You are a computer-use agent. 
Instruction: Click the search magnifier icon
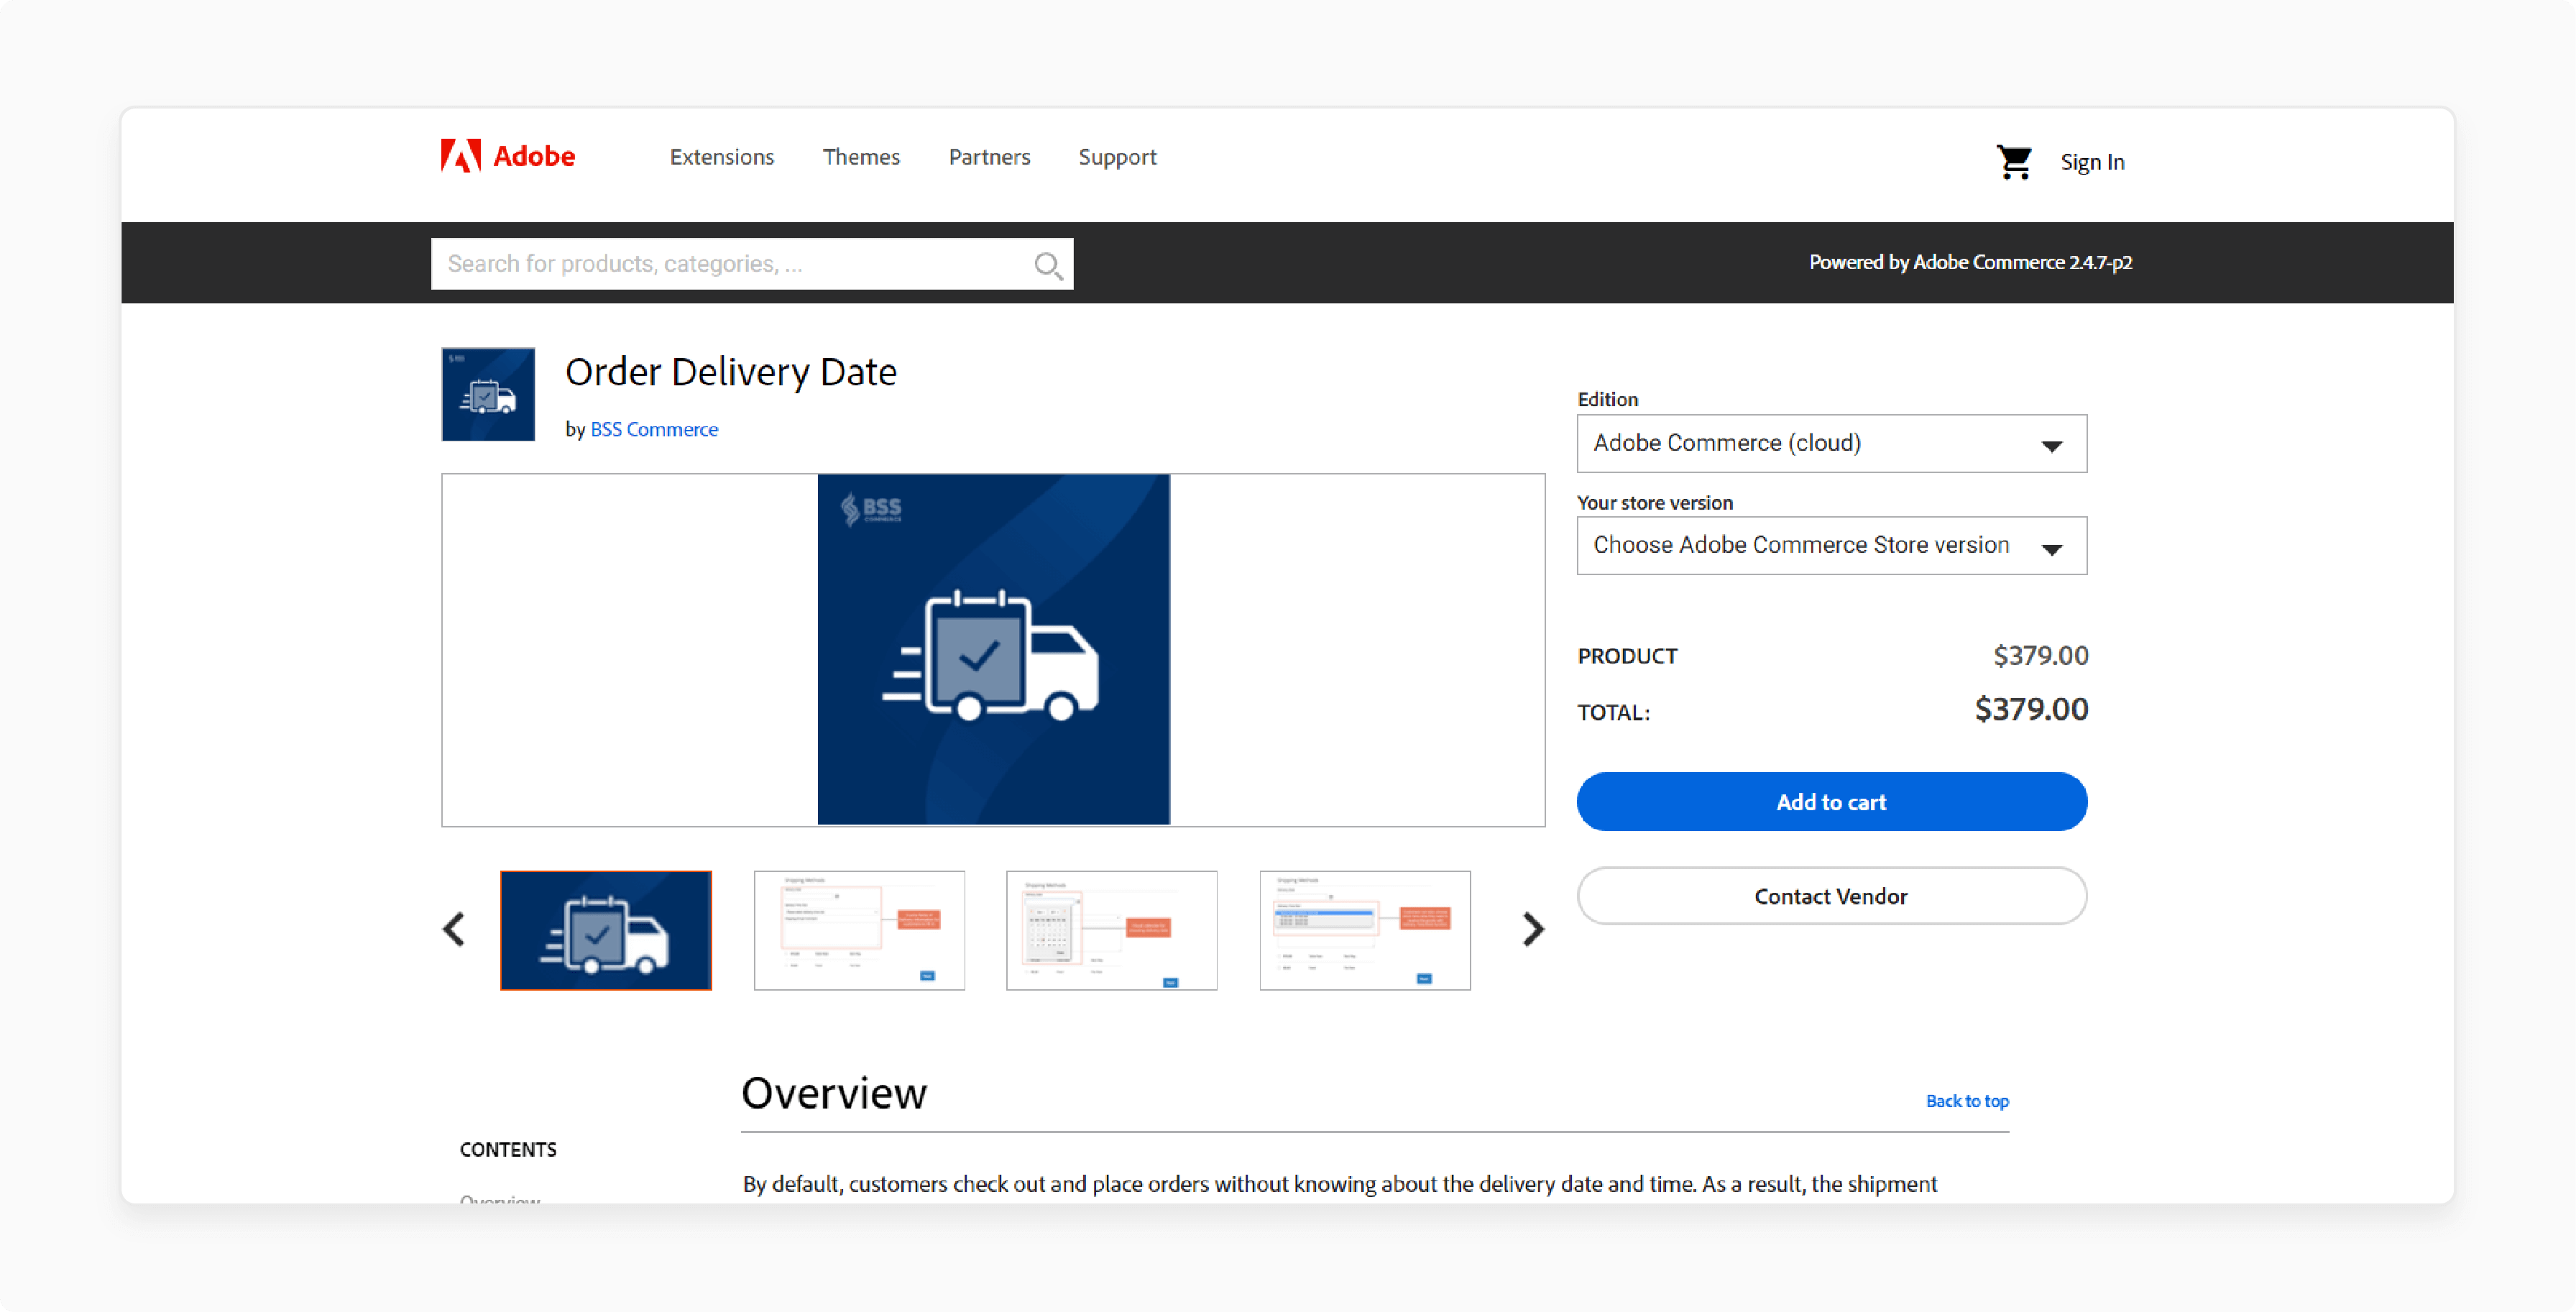pos(1047,265)
